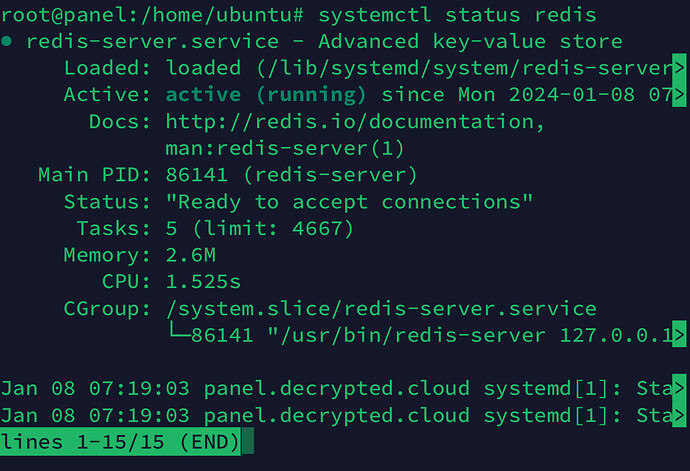Click the truncation arrow on the Loaded line
This screenshot has width=690, height=471.
679,67
